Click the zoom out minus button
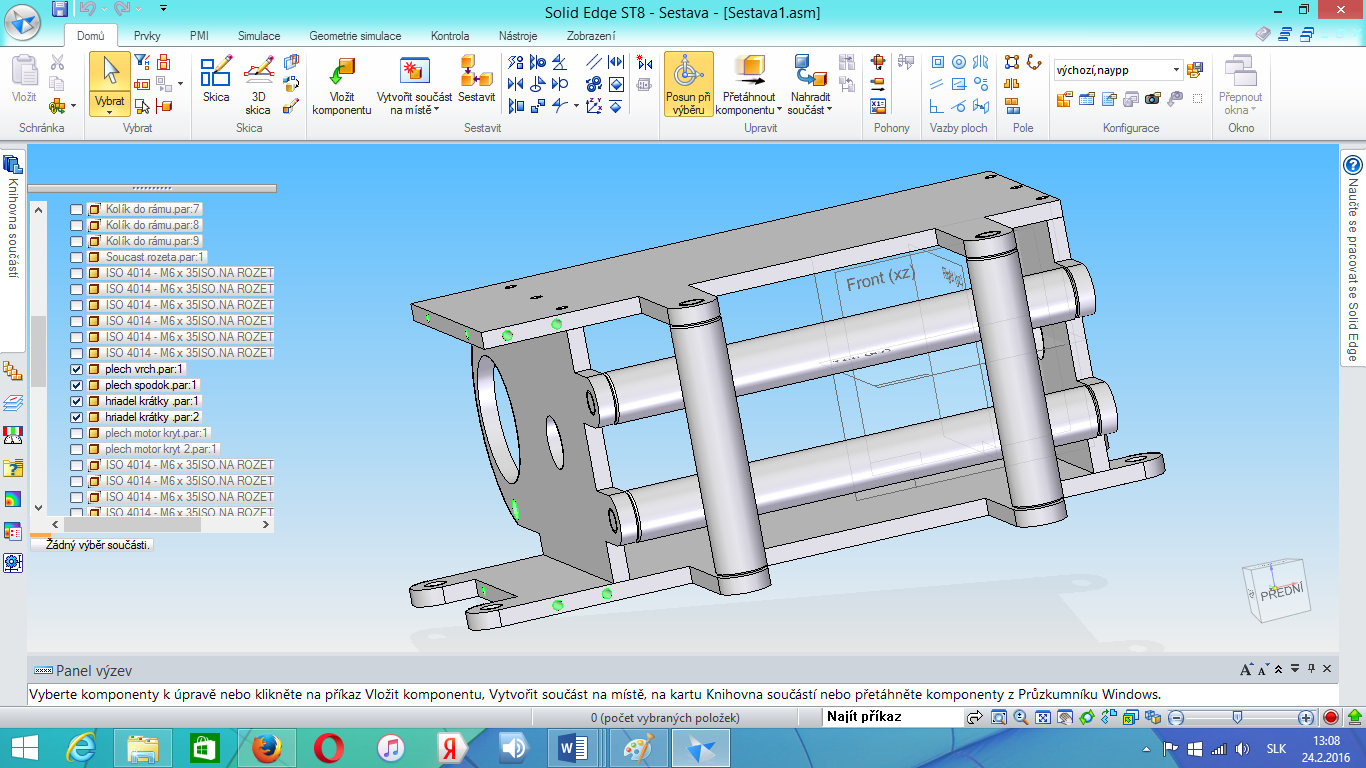1366x768 pixels. click(1177, 718)
